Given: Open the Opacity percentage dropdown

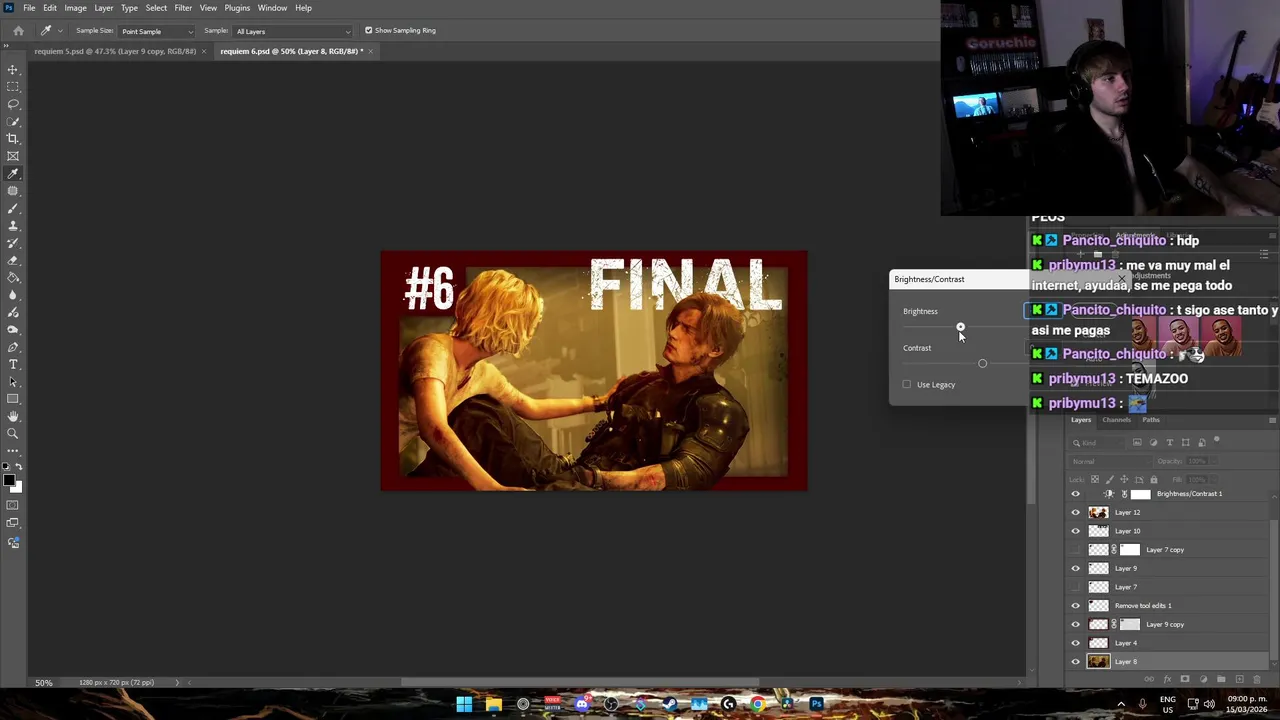Looking at the screenshot, I should pyautogui.click(x=1214, y=461).
